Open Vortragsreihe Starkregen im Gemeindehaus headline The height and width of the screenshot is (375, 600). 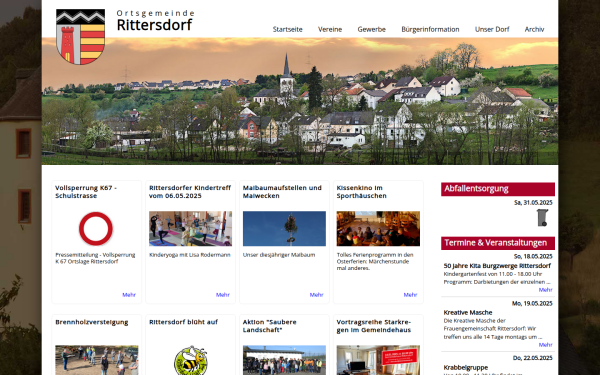coord(374,326)
